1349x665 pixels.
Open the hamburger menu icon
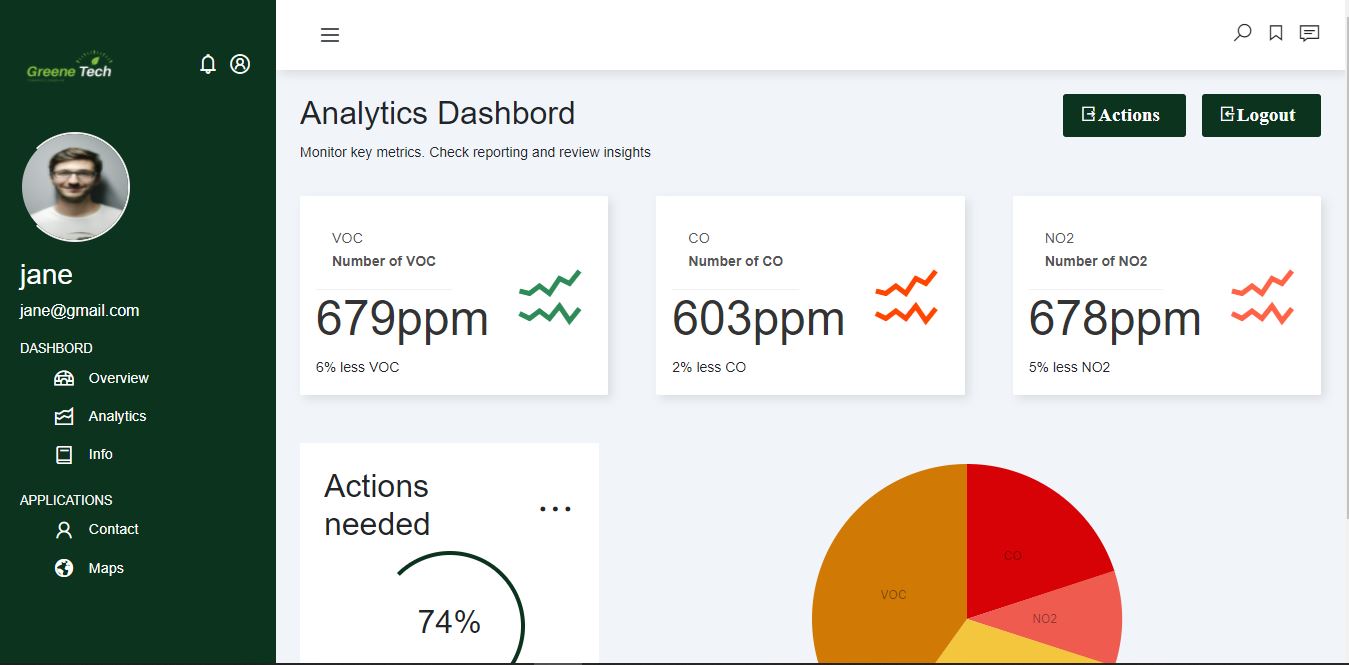(330, 35)
